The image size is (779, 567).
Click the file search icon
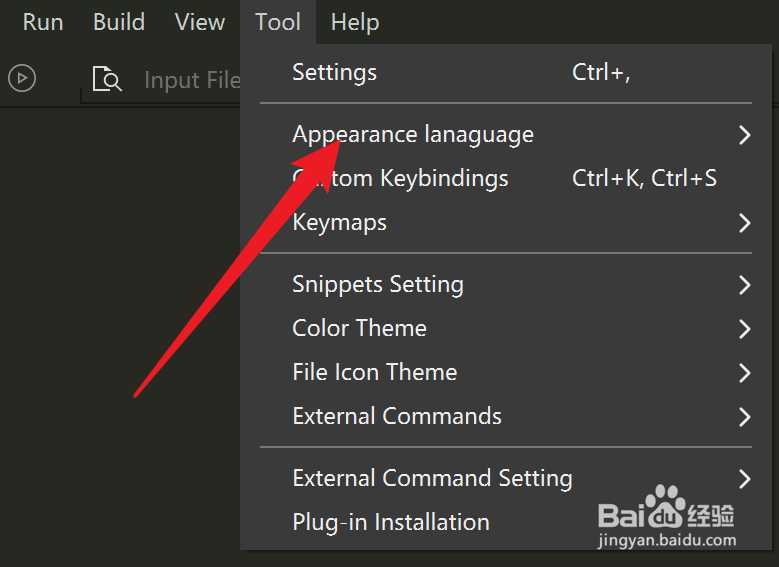point(106,80)
